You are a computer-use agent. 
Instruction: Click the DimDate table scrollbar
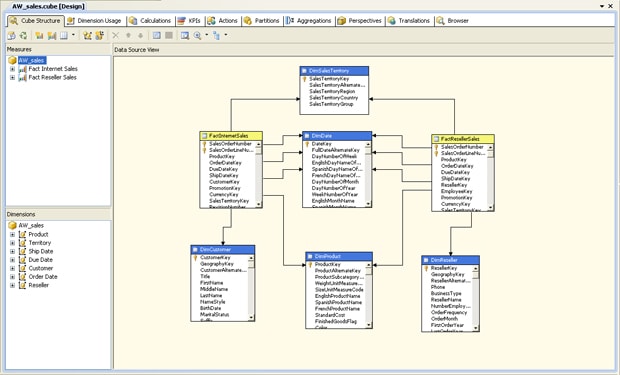tap(368, 174)
